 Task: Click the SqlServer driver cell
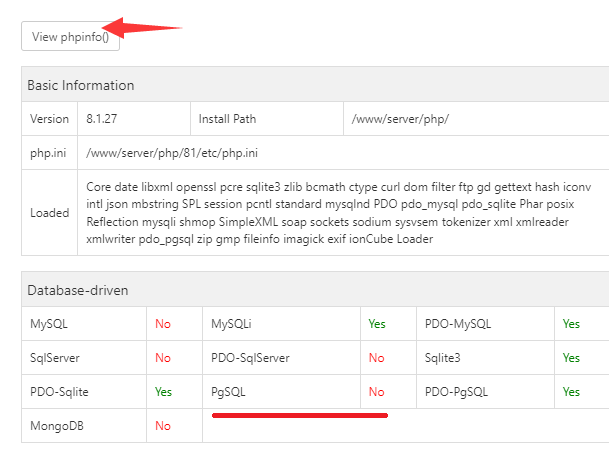(x=55, y=357)
